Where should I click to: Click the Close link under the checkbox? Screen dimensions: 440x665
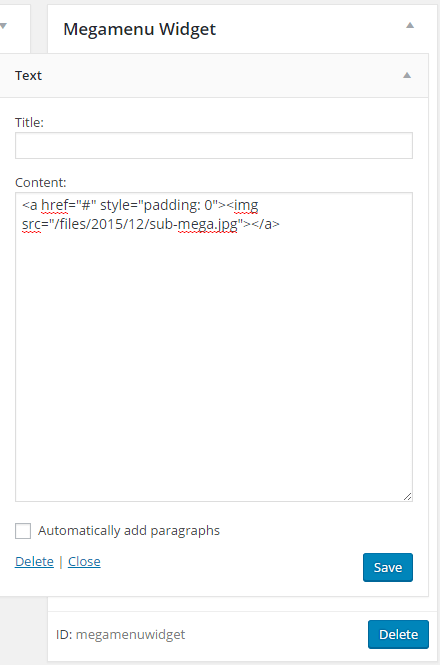pos(84,562)
